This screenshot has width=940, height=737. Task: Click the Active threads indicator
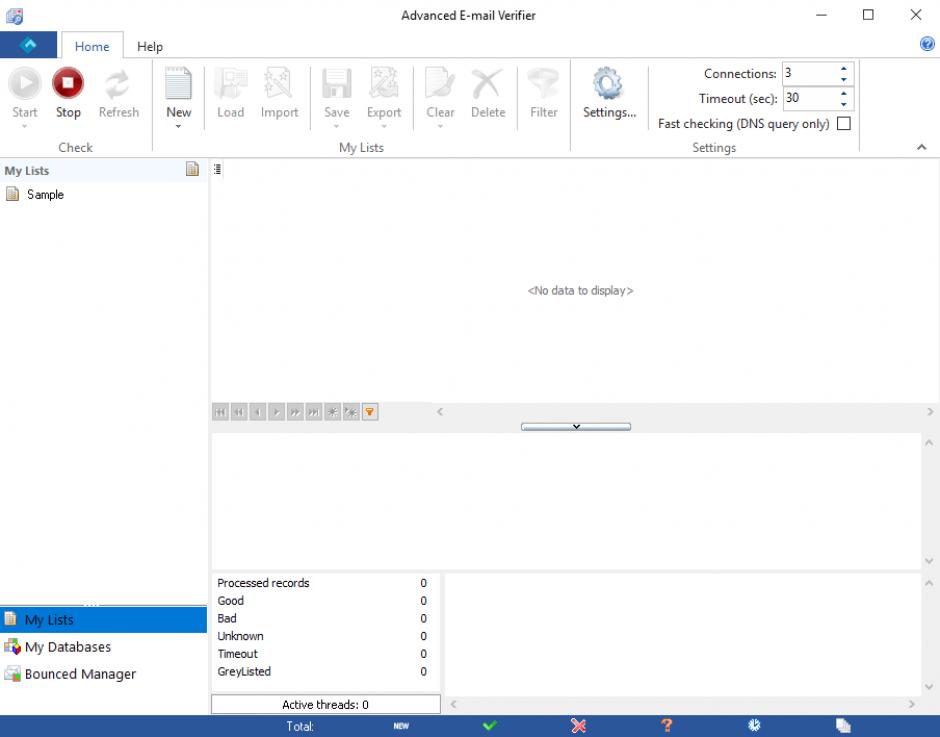[326, 705]
